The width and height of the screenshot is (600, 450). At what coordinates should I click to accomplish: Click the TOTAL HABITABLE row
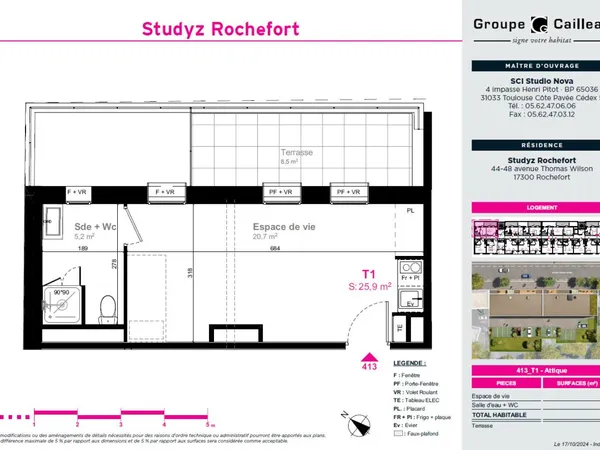tap(536, 415)
